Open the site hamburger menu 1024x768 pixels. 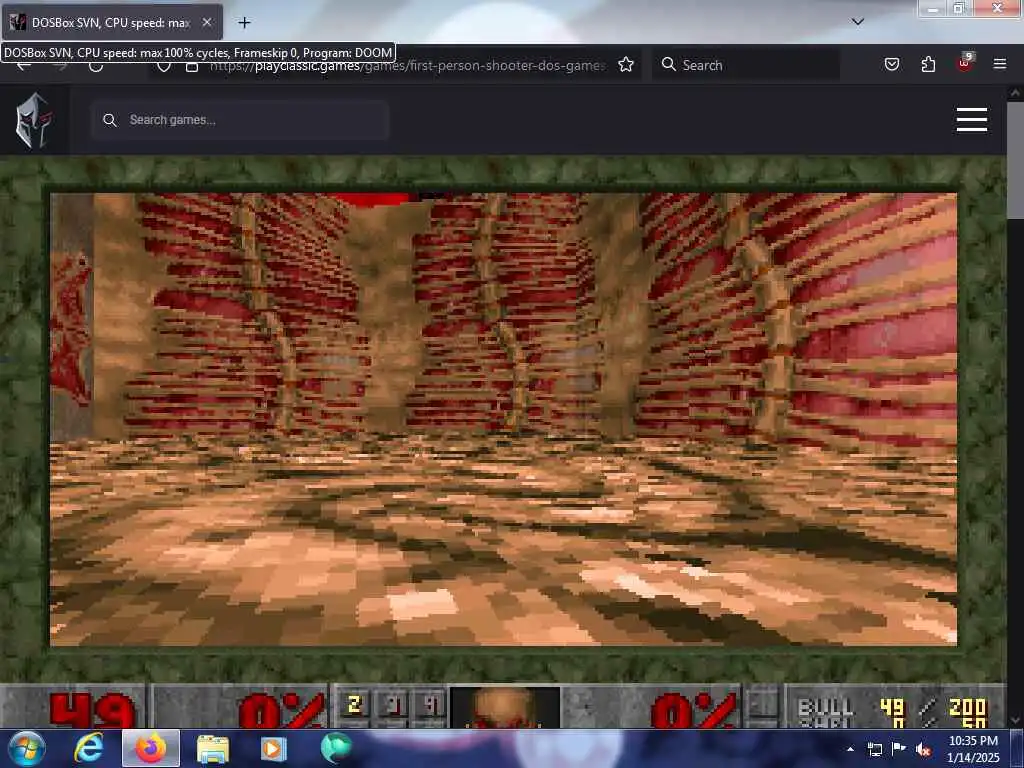coord(972,120)
